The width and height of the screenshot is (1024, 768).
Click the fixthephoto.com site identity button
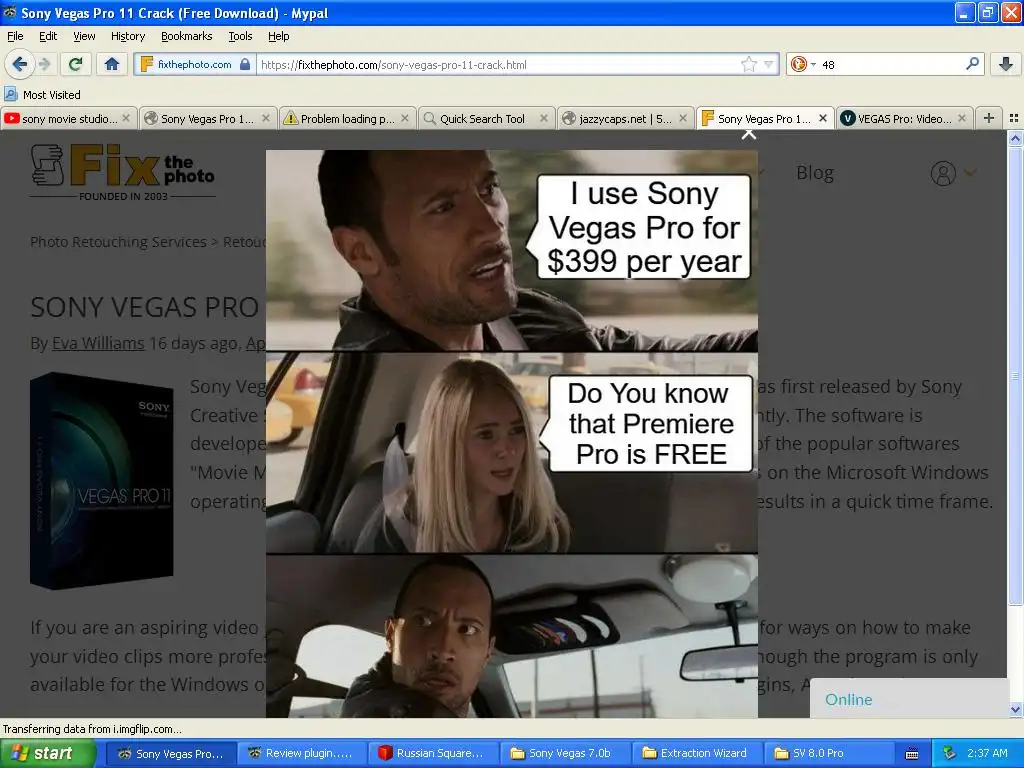[195, 64]
